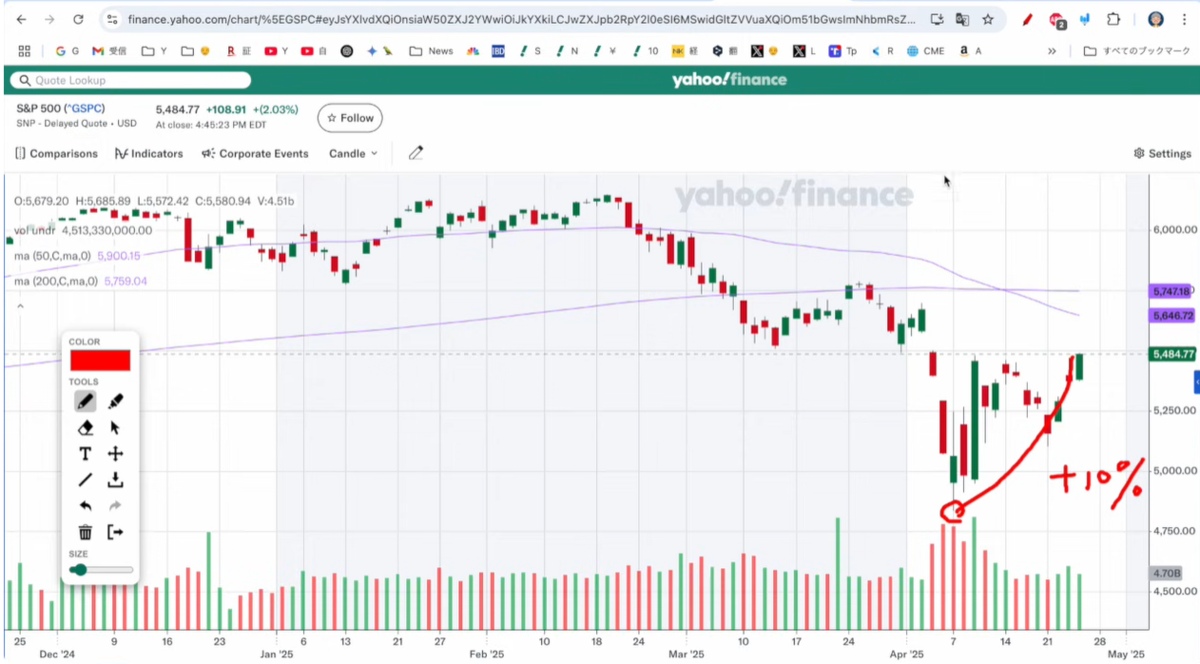Click the vol undr indicator label

[x=33, y=230]
